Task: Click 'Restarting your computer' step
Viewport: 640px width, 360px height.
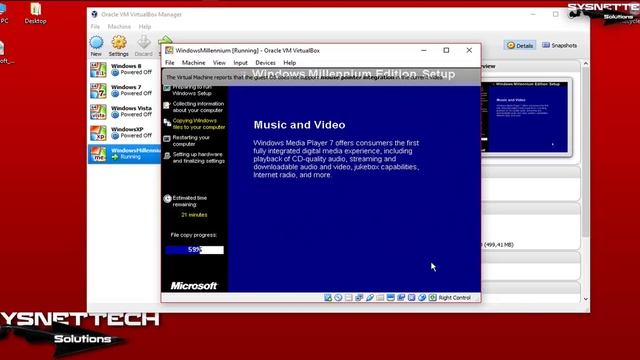Action: [x=191, y=141]
